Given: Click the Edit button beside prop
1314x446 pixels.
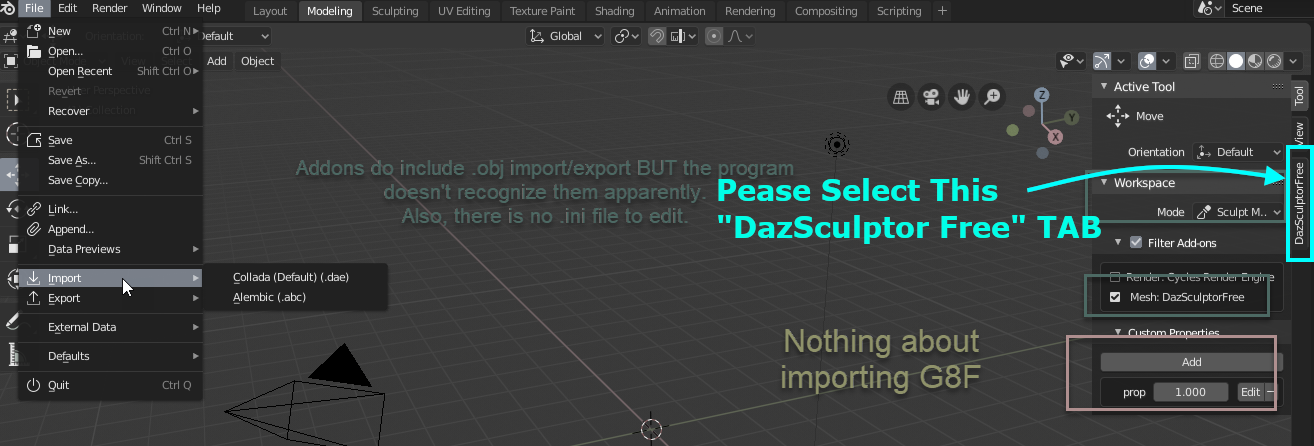Looking at the screenshot, I should pyautogui.click(x=1250, y=392).
